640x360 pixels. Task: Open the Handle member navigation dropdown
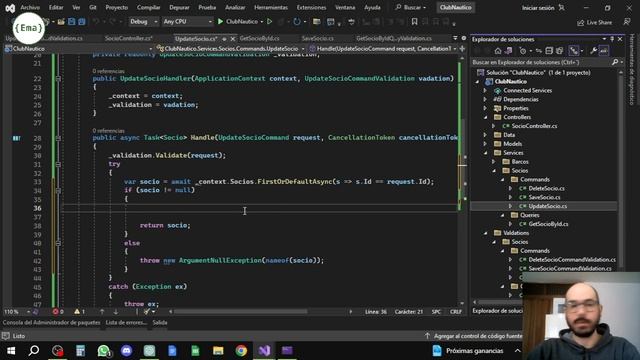[x=383, y=49]
